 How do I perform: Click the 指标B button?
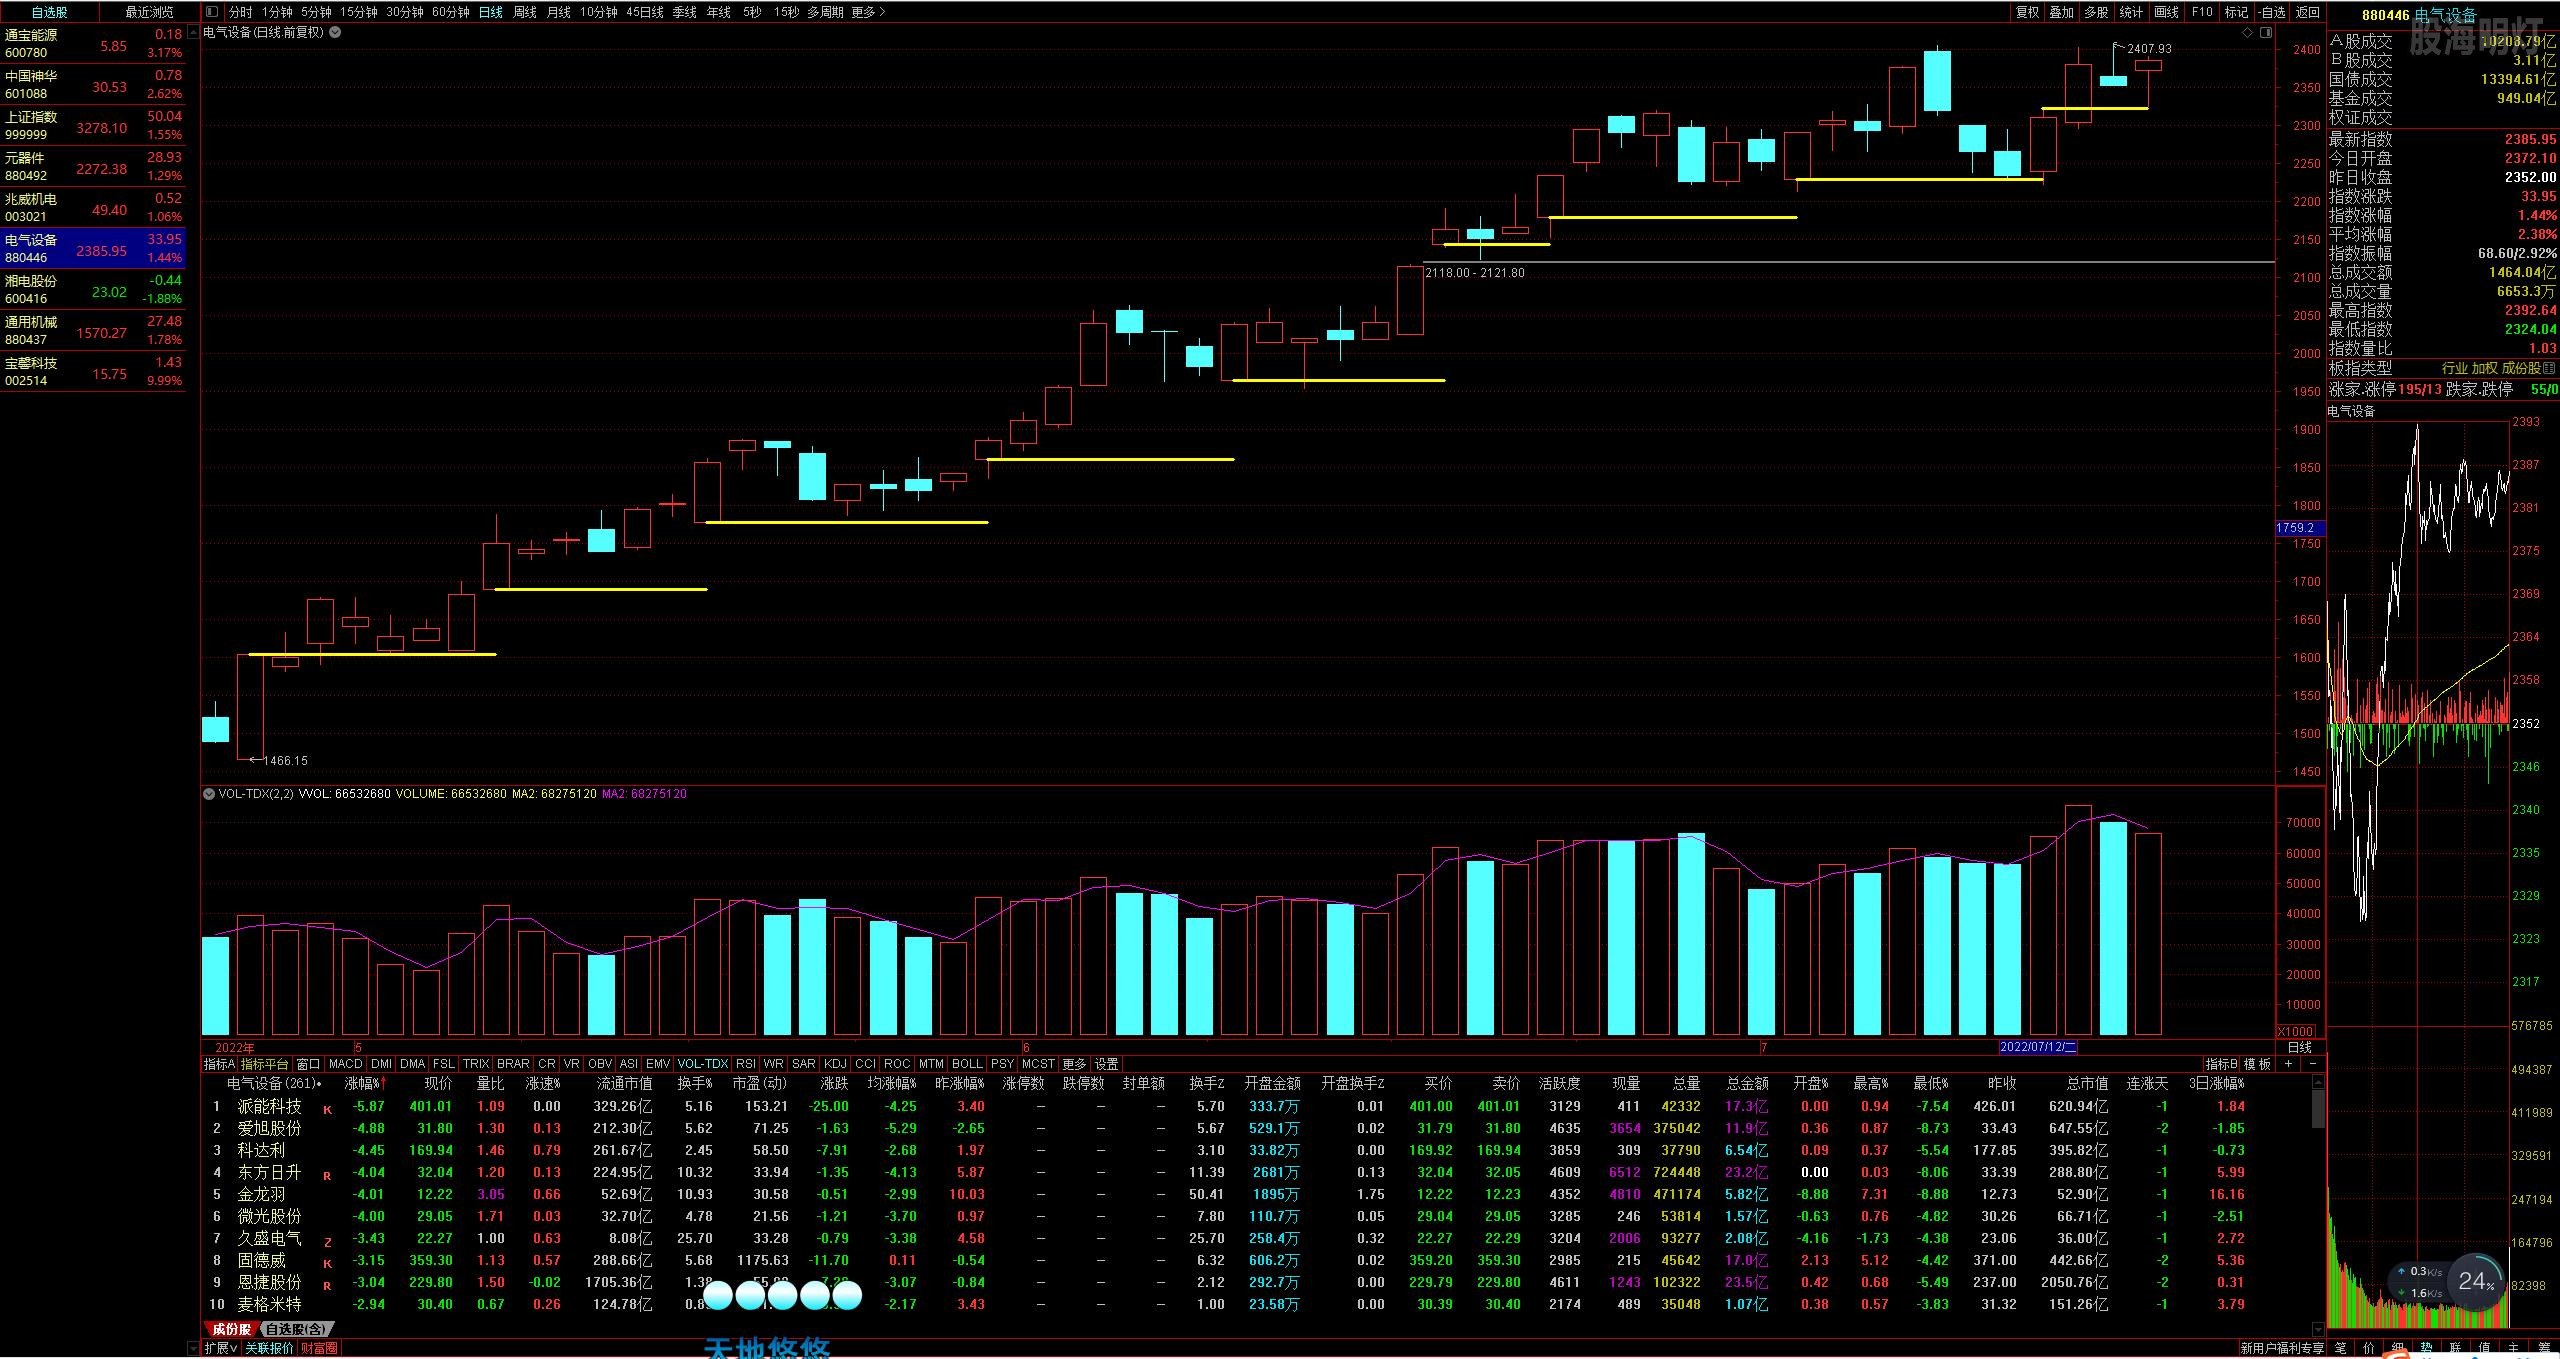(2221, 1064)
